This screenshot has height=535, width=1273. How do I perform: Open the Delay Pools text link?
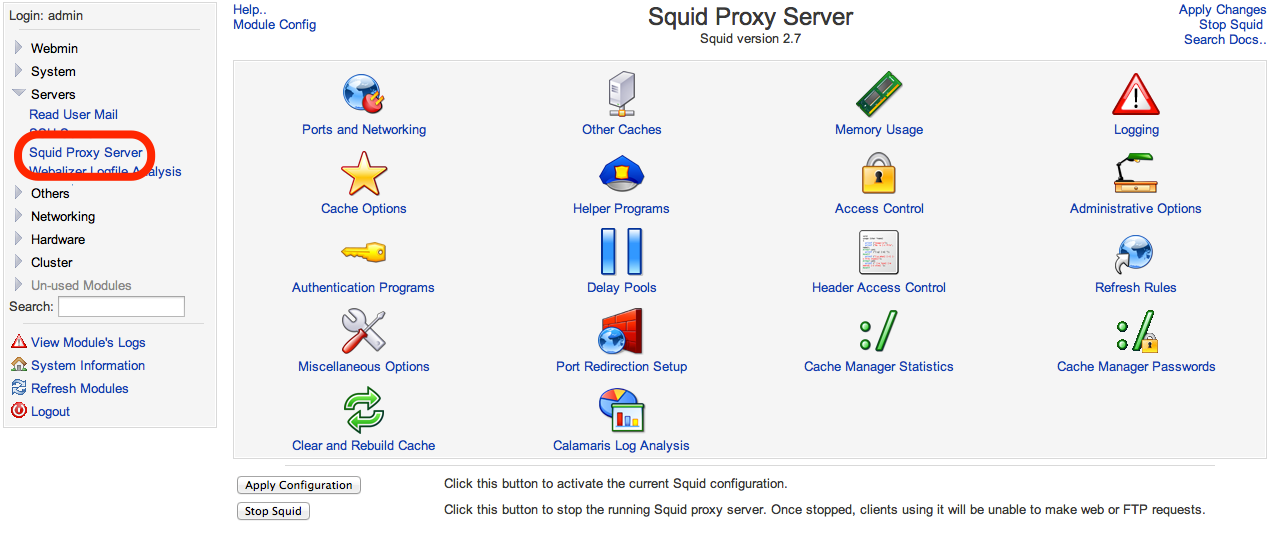[621, 287]
